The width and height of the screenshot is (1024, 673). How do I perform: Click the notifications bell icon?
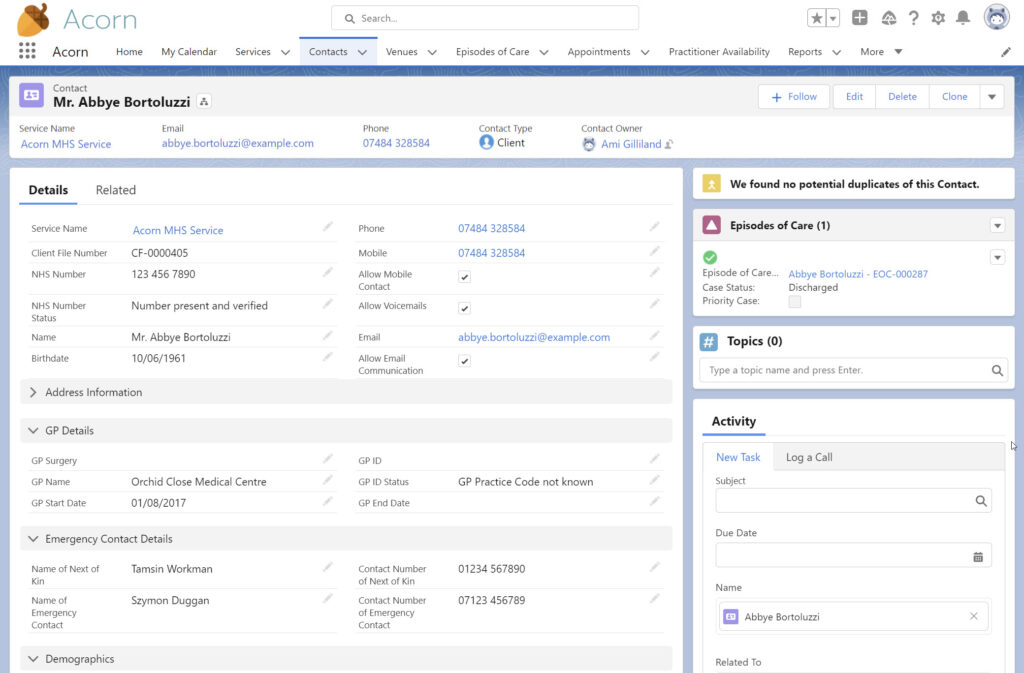[963, 18]
